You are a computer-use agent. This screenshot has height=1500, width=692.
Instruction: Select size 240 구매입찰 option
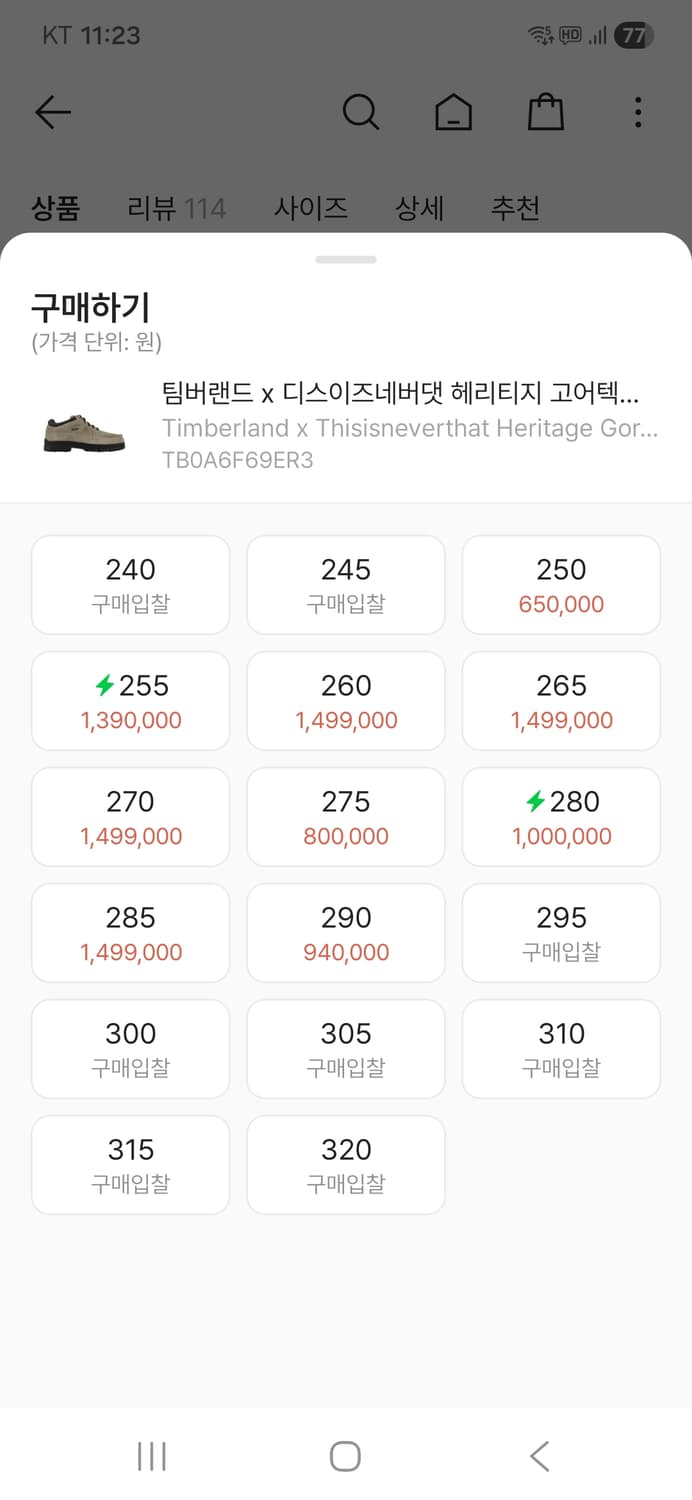coord(131,585)
